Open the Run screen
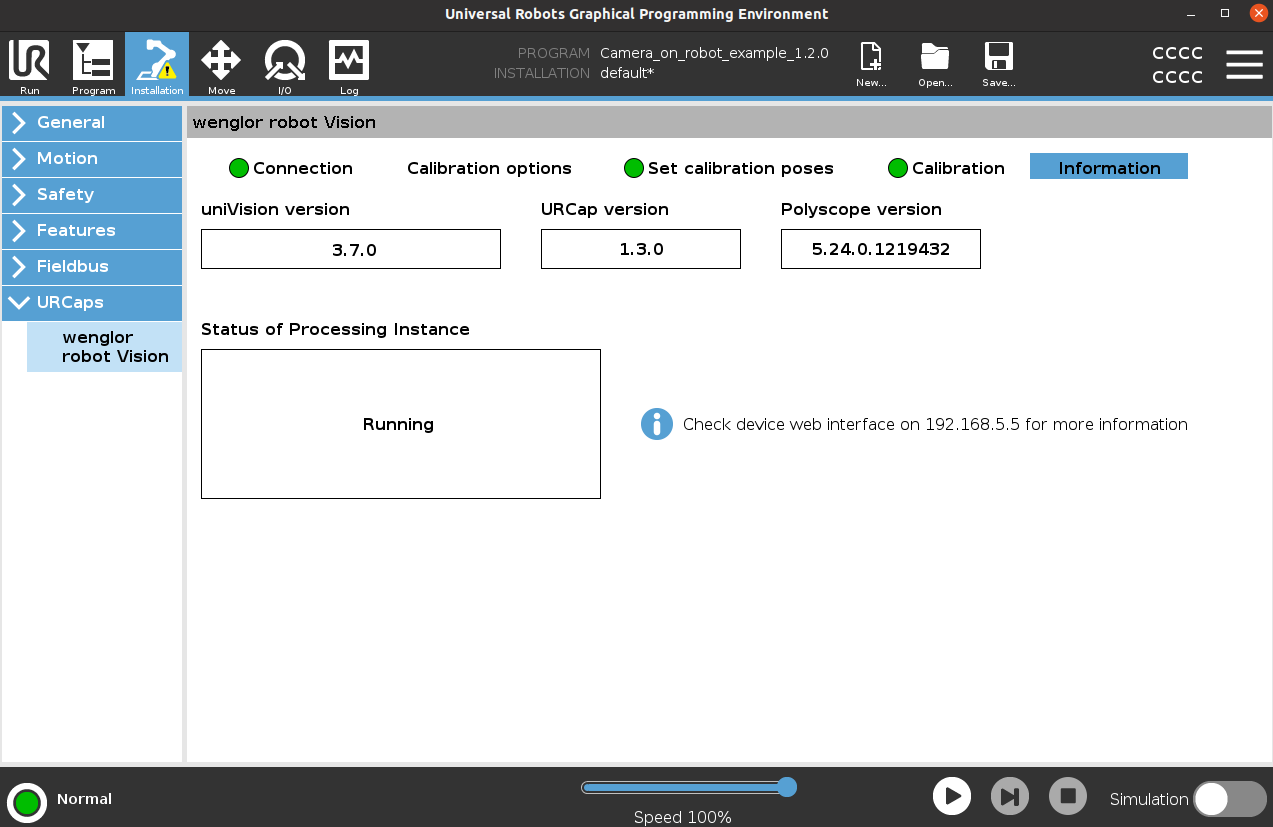The width and height of the screenshot is (1273, 827). pos(29,65)
